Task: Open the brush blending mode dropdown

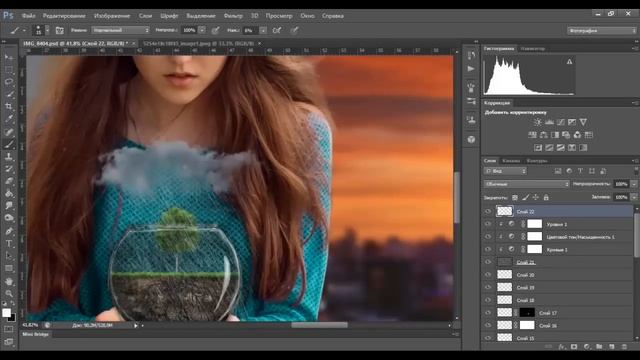Action: click(121, 30)
